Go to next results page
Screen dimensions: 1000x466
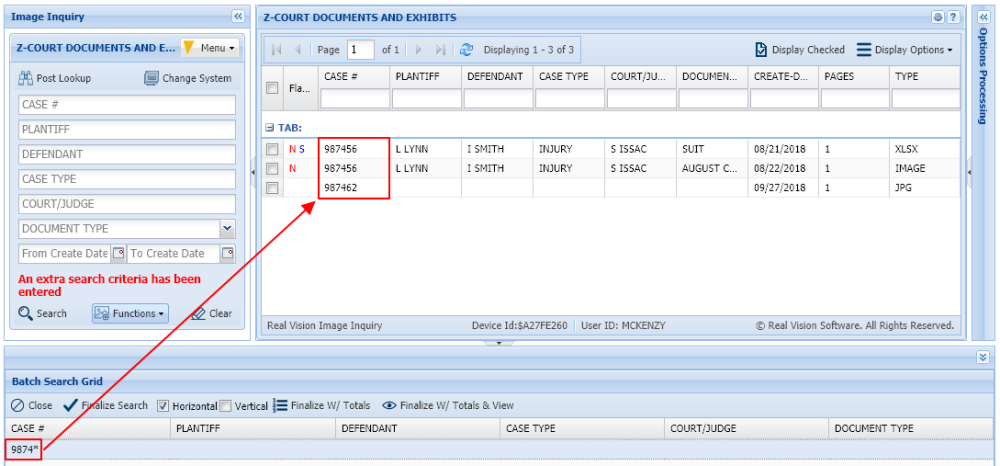(x=418, y=50)
